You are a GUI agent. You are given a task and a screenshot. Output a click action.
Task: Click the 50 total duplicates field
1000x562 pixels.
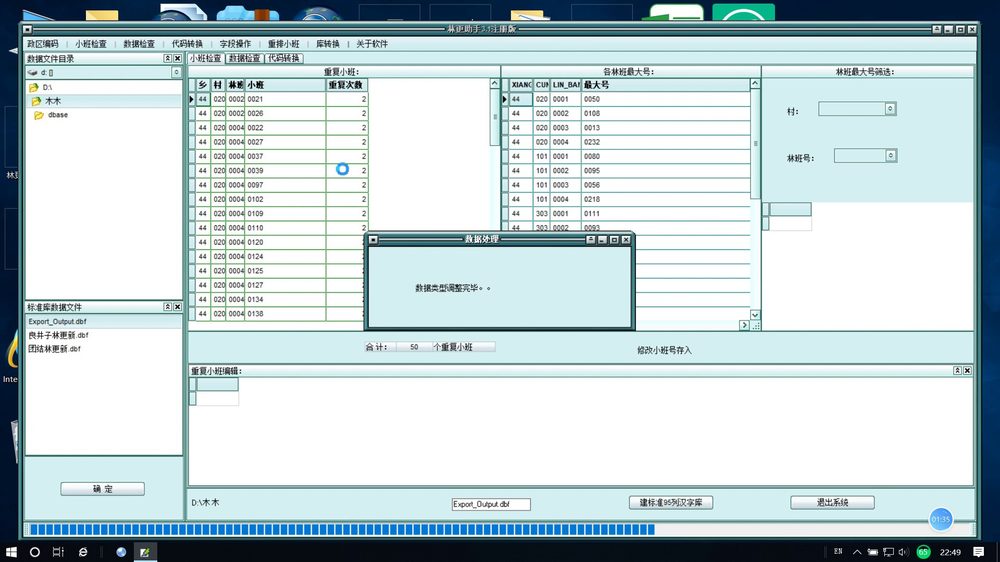point(414,347)
